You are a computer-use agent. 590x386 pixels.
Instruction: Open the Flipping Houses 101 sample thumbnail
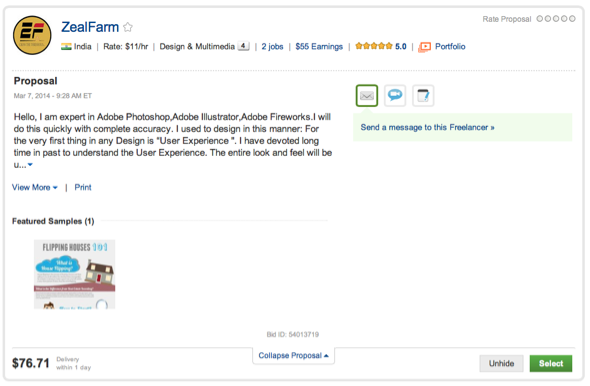pyautogui.click(x=75, y=274)
